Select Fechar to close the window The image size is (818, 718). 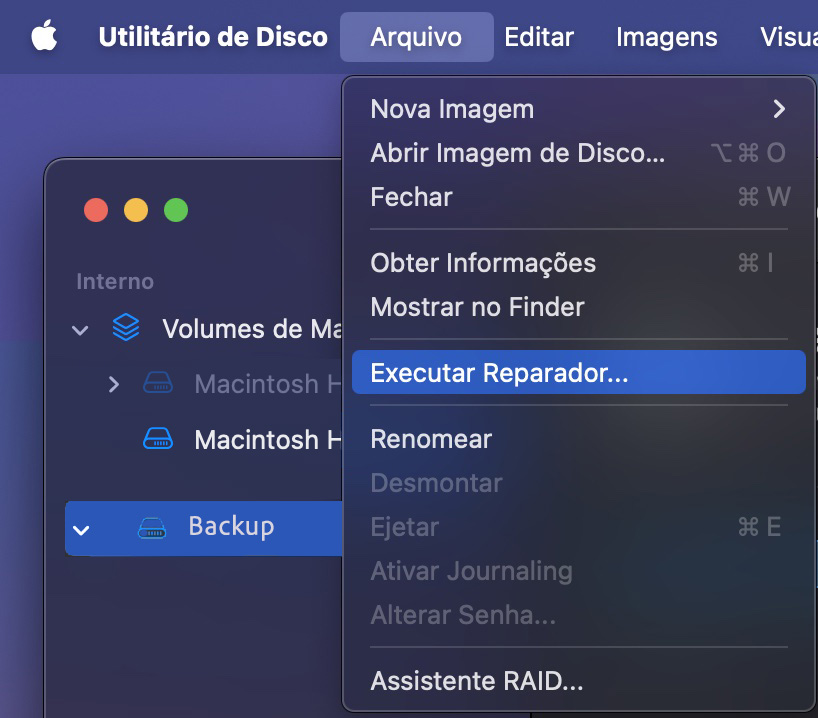tap(410, 197)
